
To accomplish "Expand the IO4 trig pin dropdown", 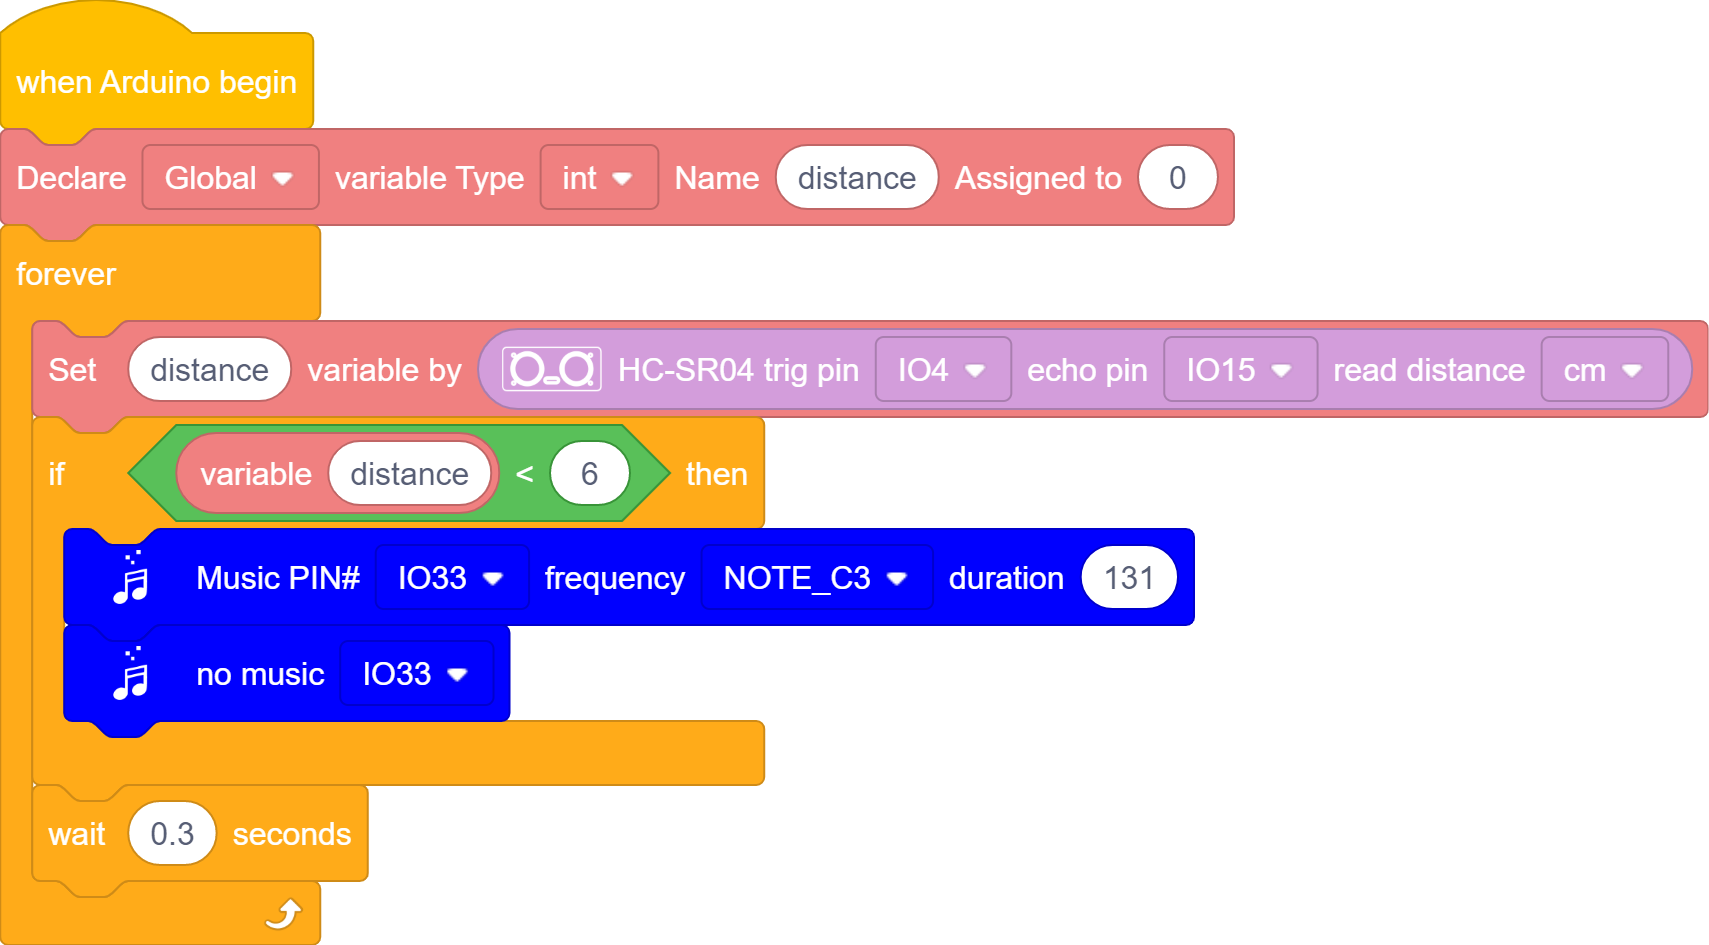I will pyautogui.click(x=943, y=369).
